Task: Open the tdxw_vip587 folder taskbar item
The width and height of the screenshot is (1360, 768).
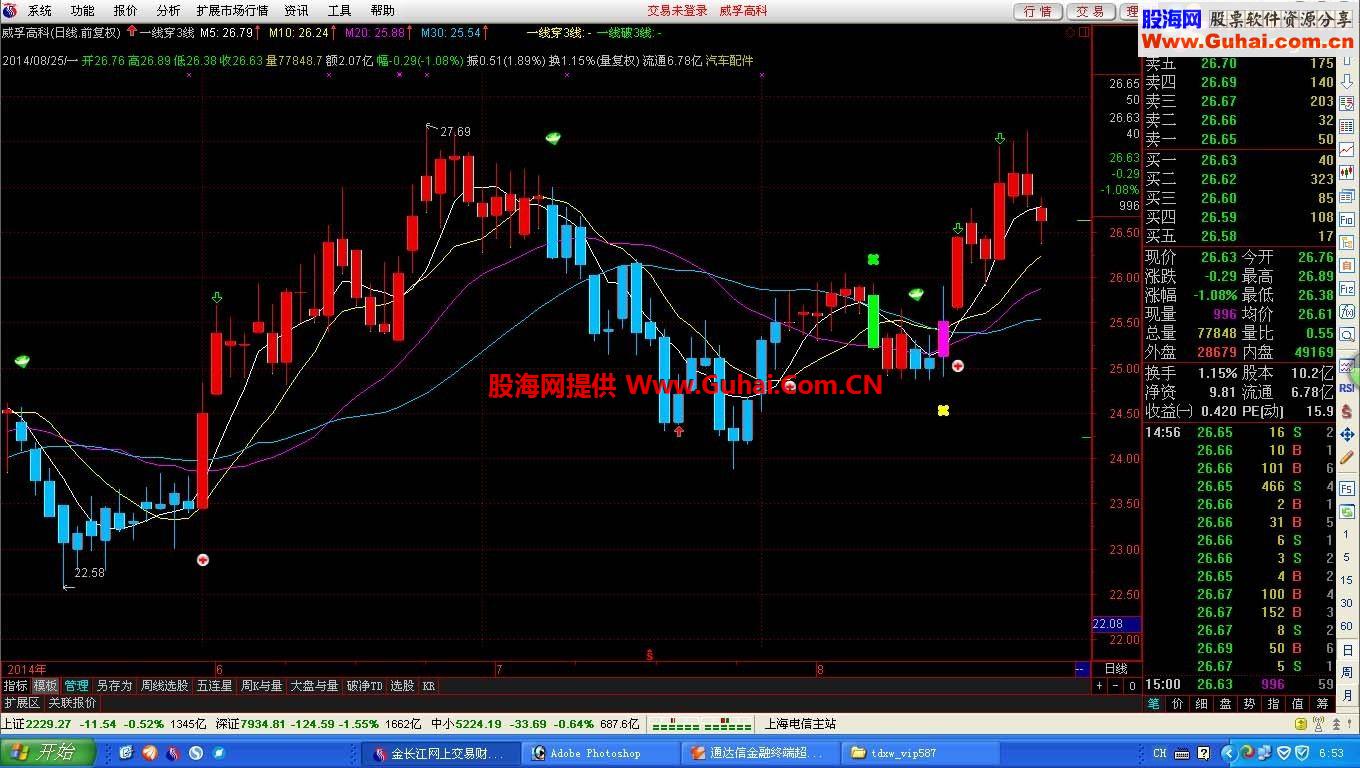Action: (919, 753)
